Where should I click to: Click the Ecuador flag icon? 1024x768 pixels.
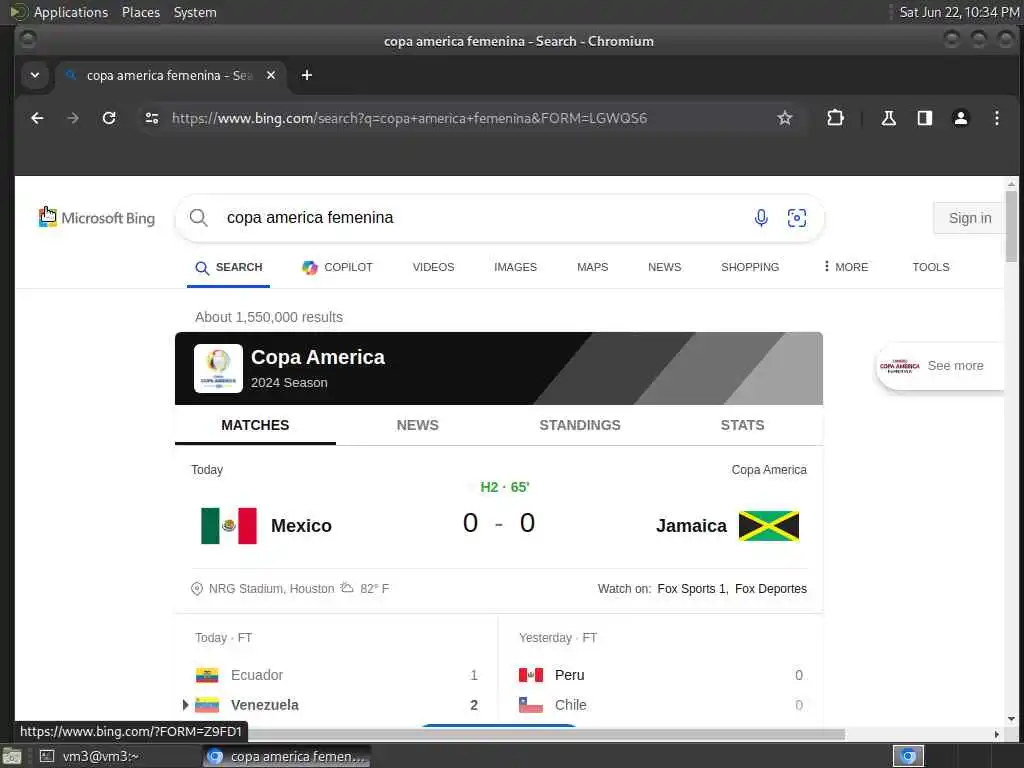[207, 675]
